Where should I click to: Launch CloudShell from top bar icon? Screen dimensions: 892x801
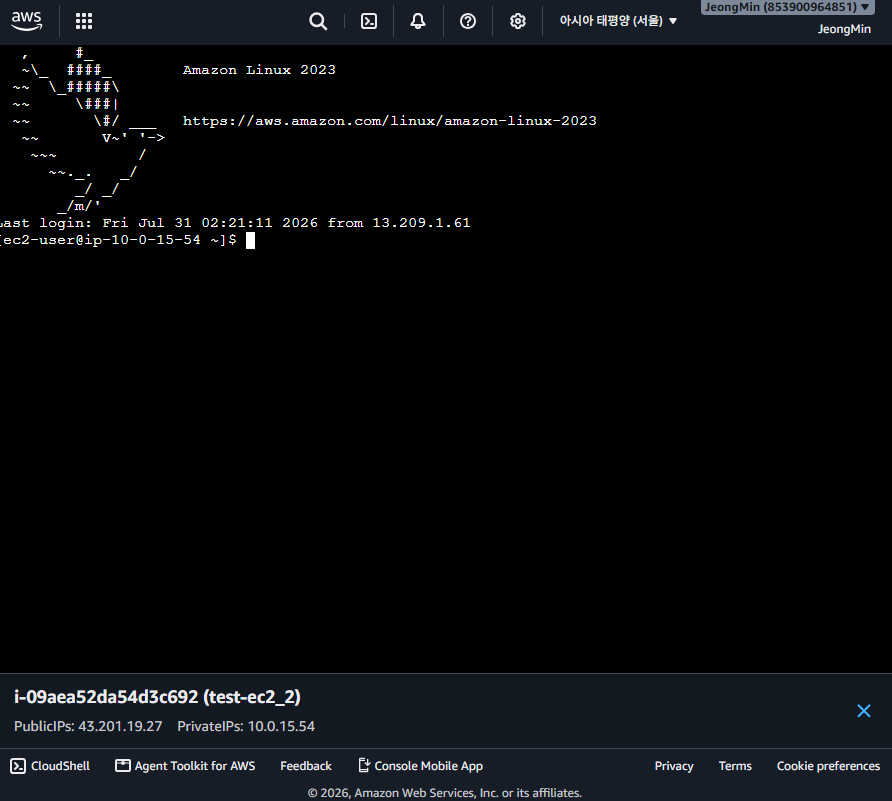coord(369,21)
